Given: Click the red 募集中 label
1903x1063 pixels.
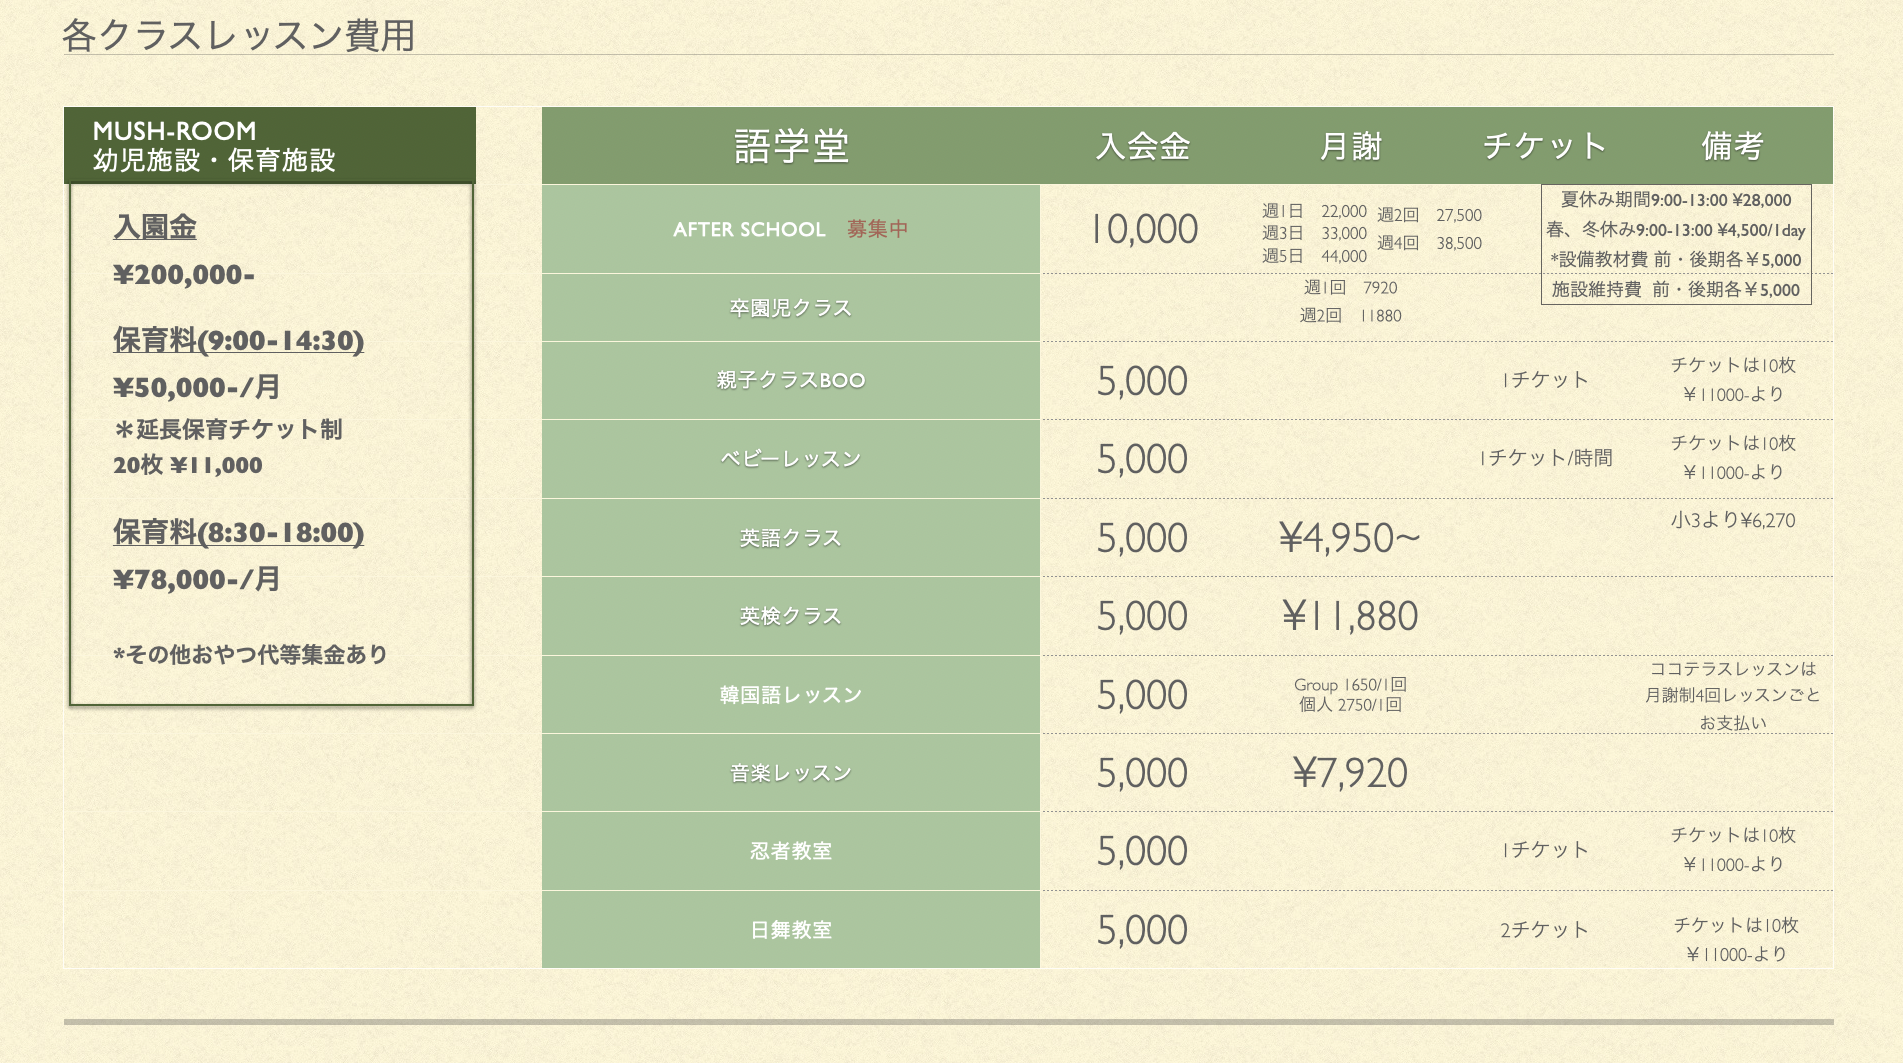Looking at the screenshot, I should 877,229.
